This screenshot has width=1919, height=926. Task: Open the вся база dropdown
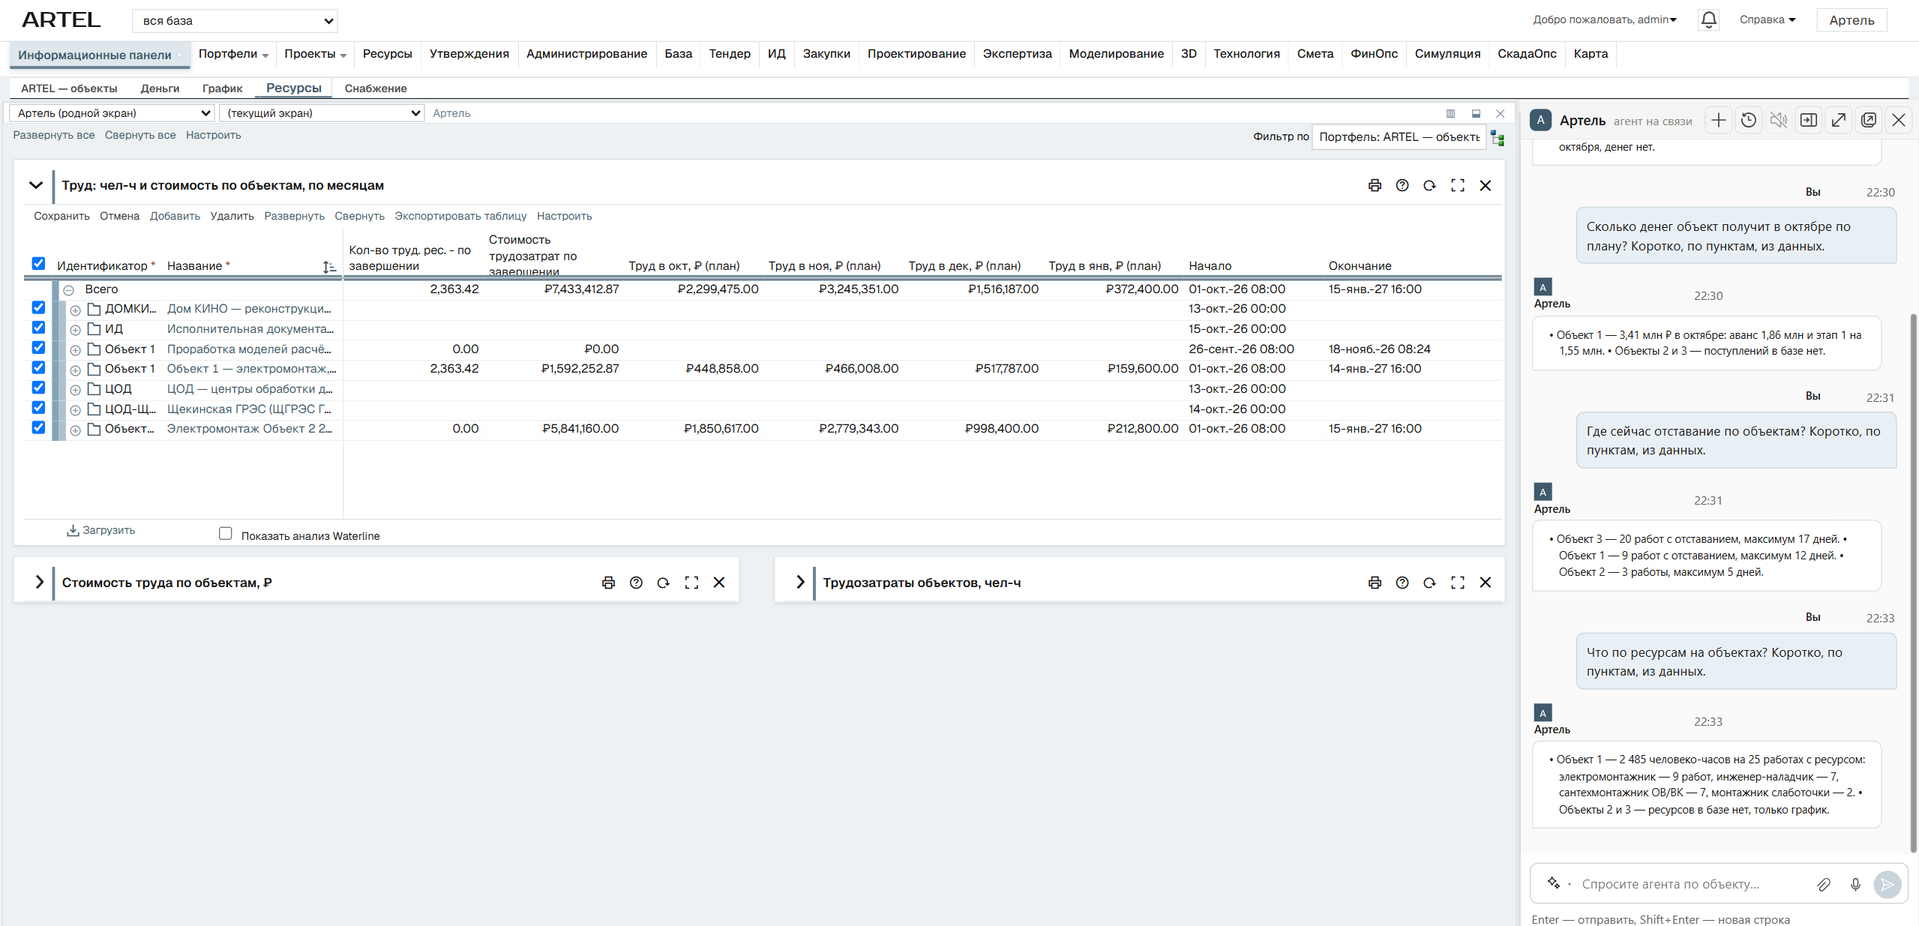pyautogui.click(x=235, y=20)
